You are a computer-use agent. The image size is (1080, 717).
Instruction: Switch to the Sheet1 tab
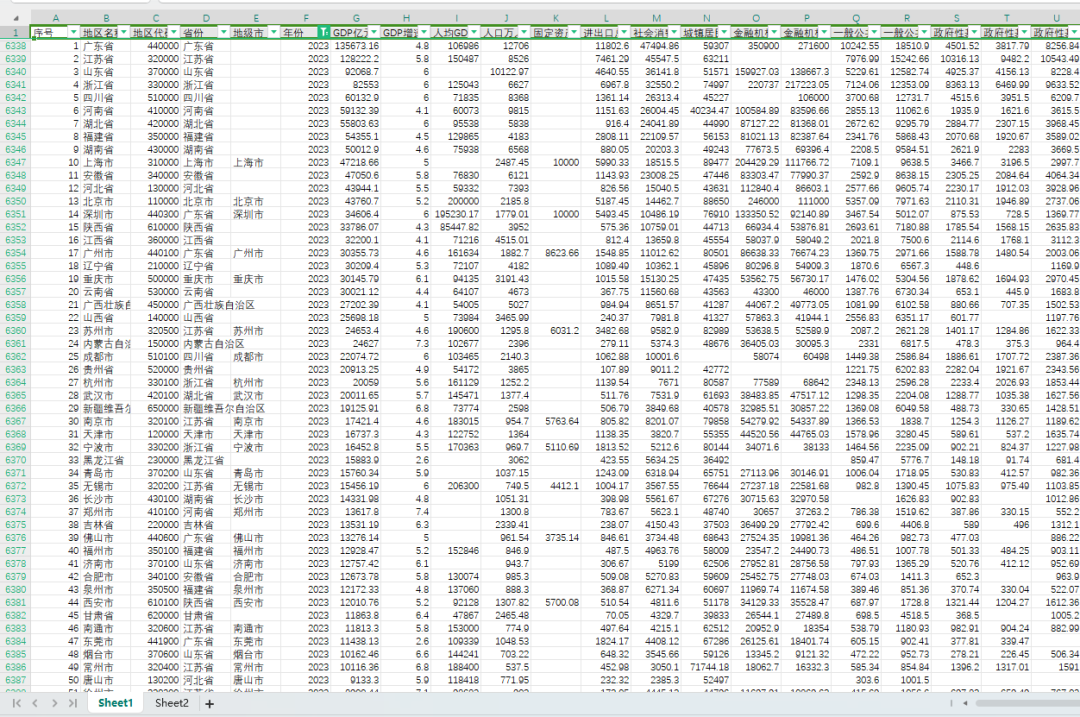pos(115,703)
